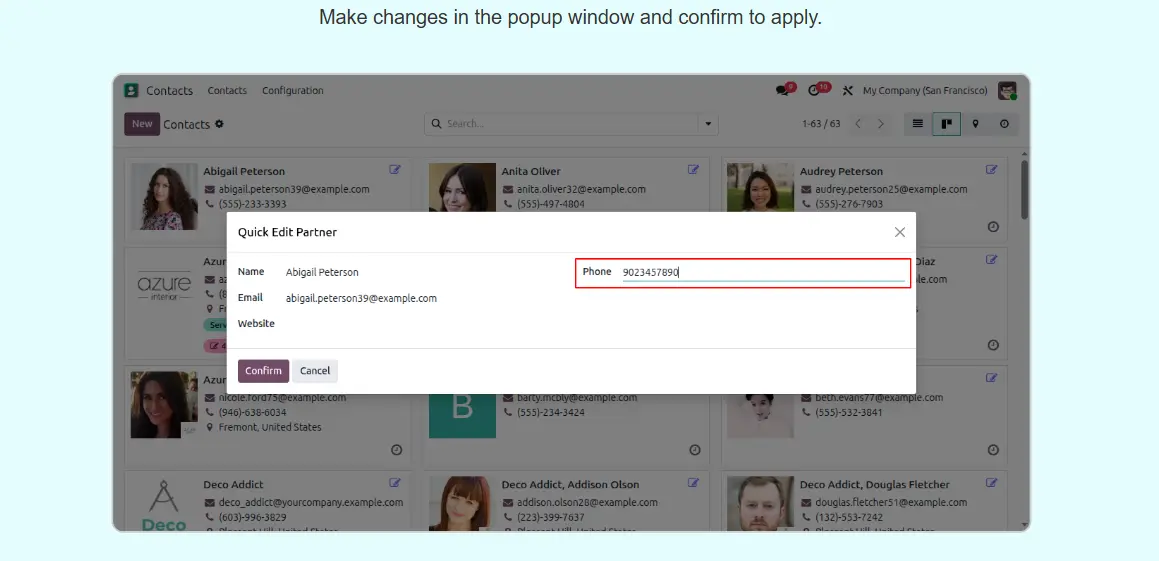1159x561 pixels.
Task: Switch to activity view
Action: (1004, 124)
